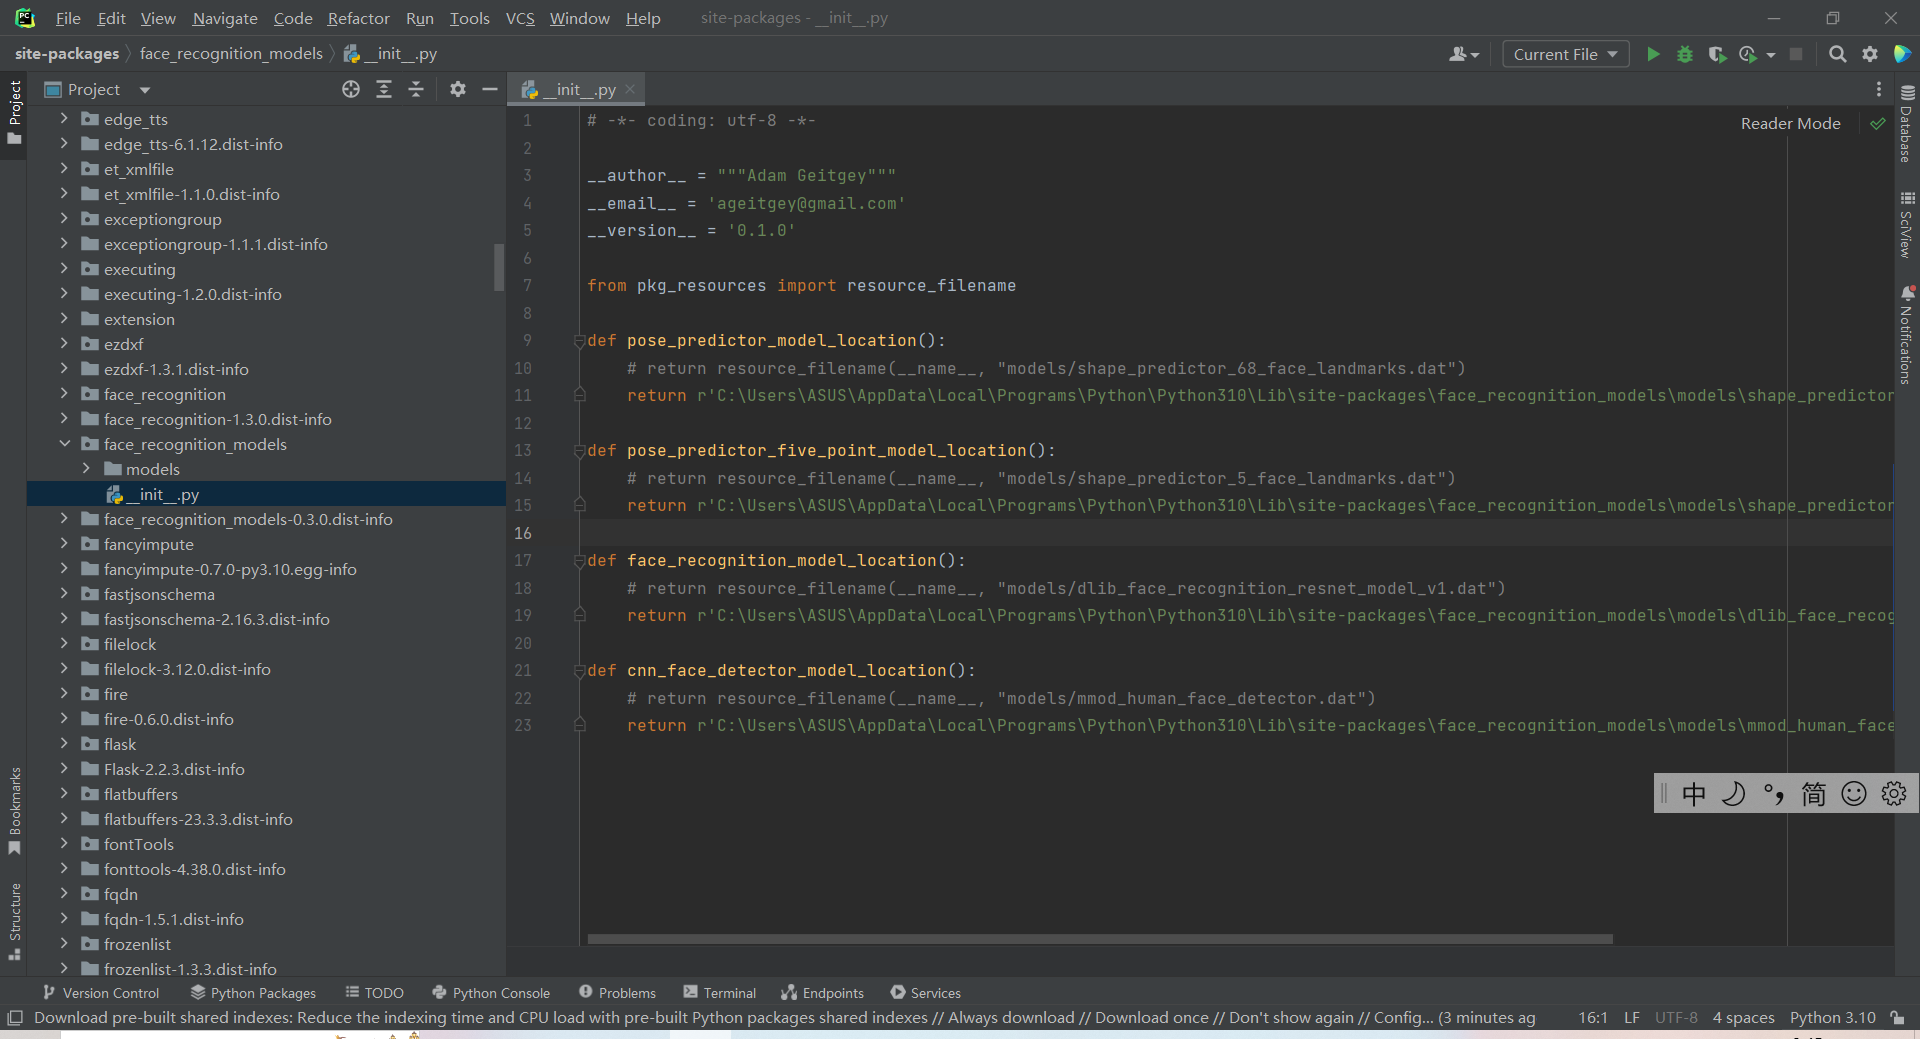Click Python 3.10 interpreter in status bar
The height and width of the screenshot is (1039, 1920).
tap(1832, 1017)
